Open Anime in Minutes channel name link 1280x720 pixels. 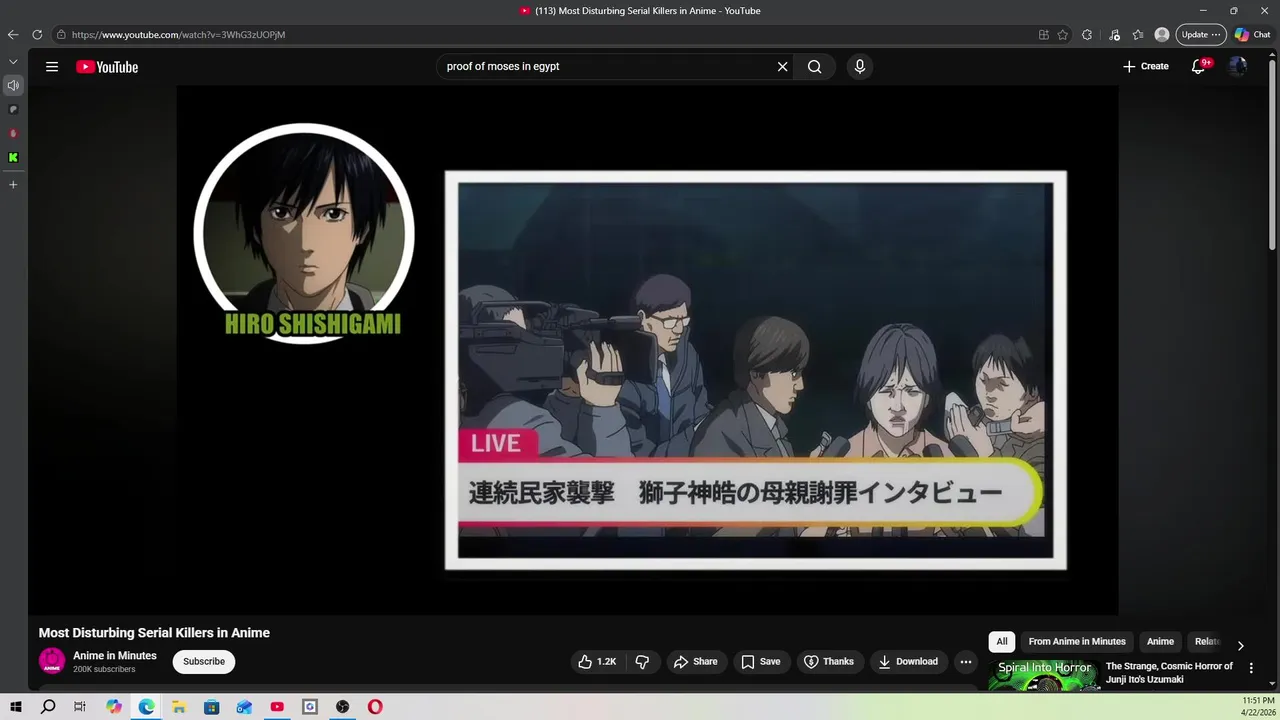[x=115, y=656]
